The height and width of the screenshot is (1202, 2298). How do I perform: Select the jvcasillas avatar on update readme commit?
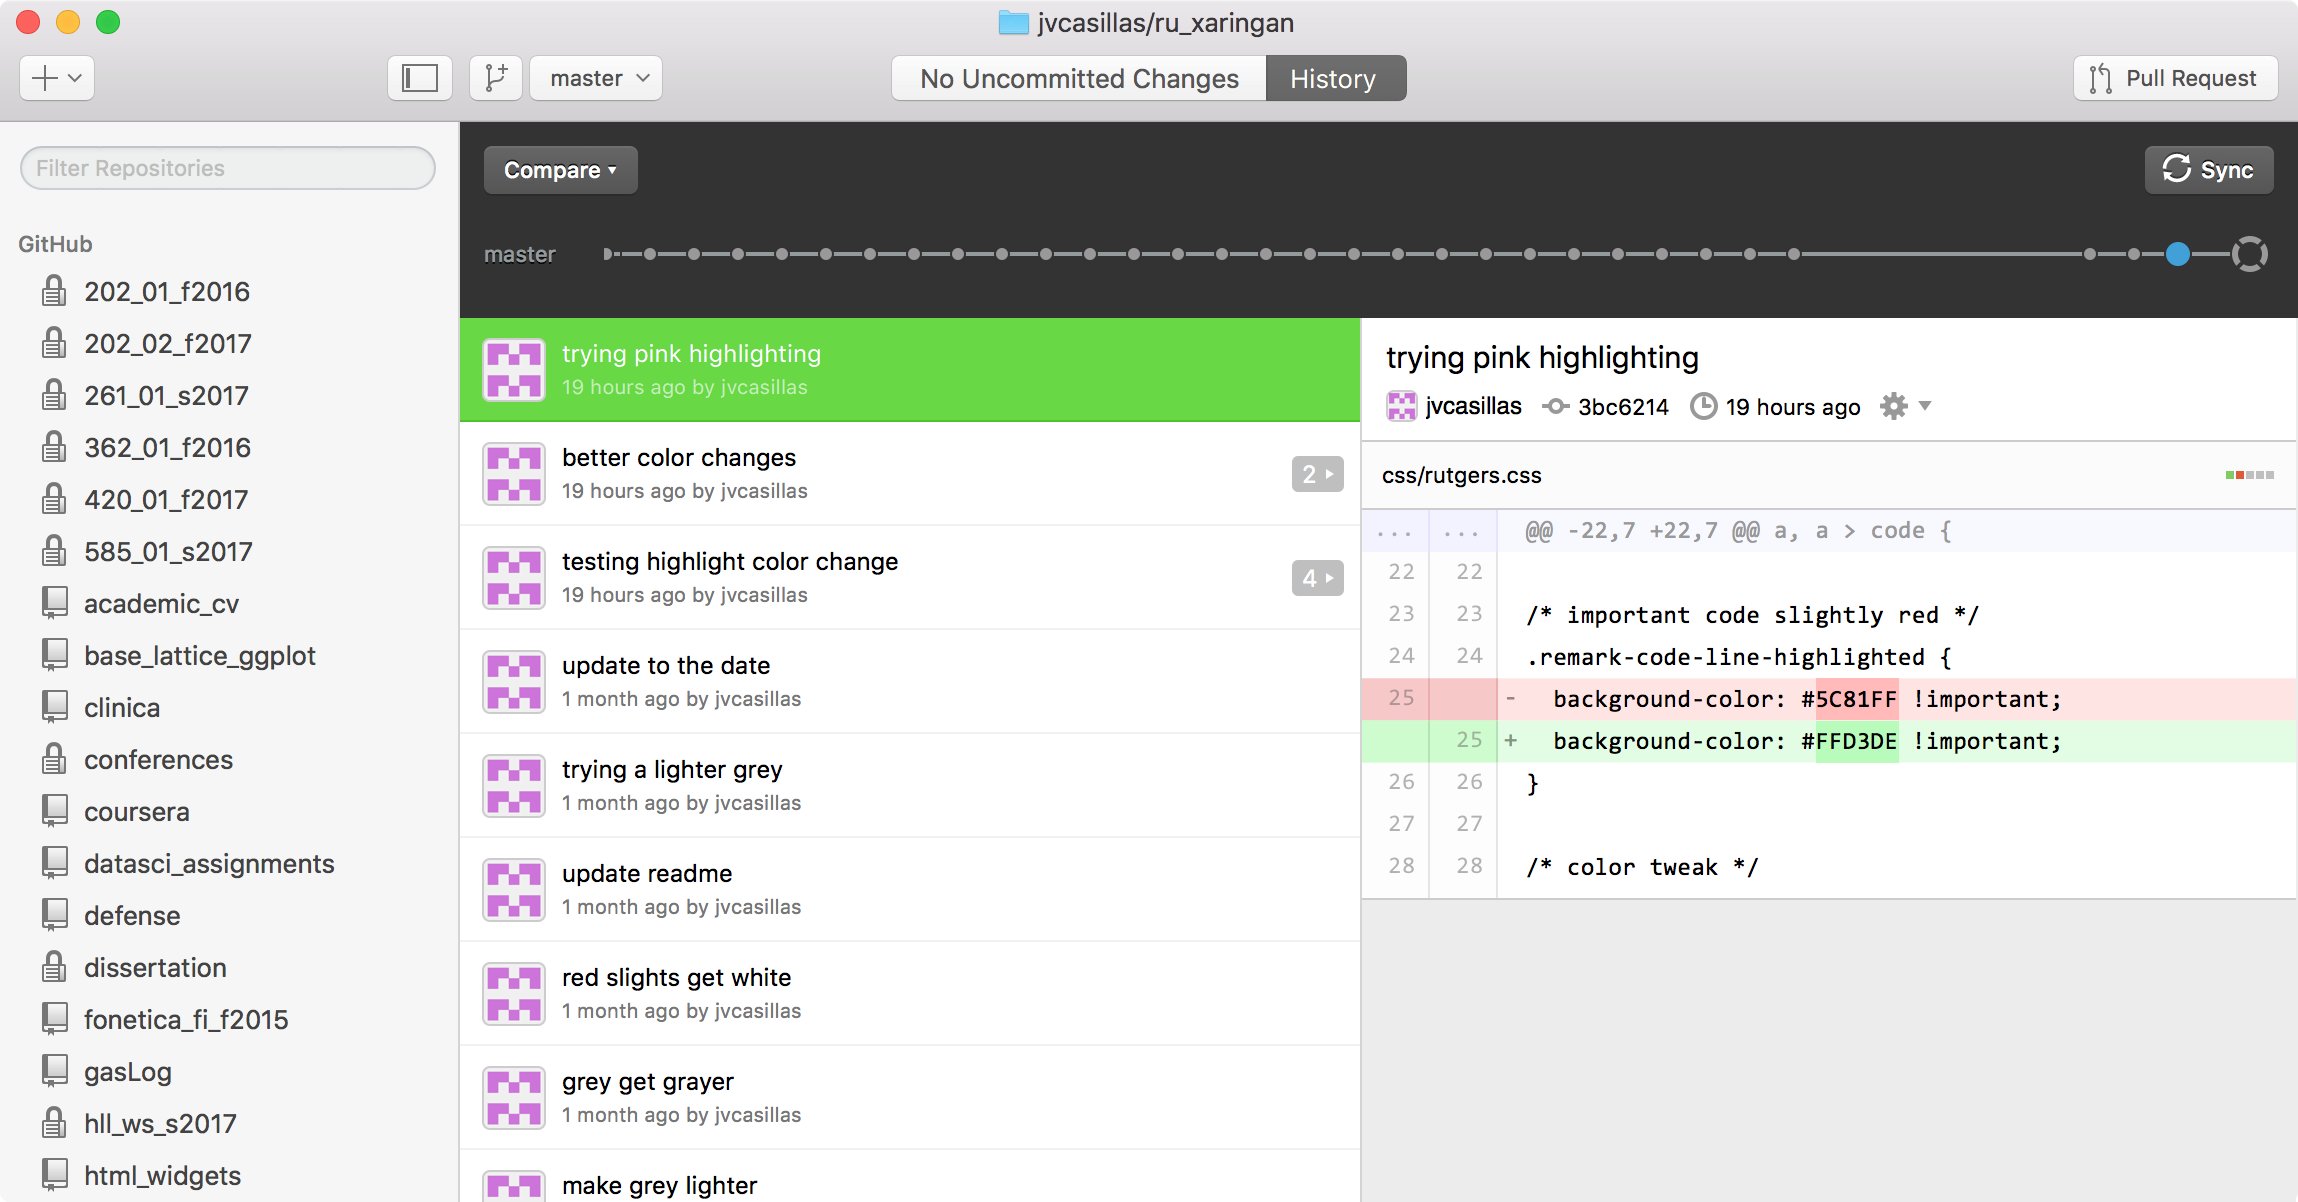click(514, 889)
